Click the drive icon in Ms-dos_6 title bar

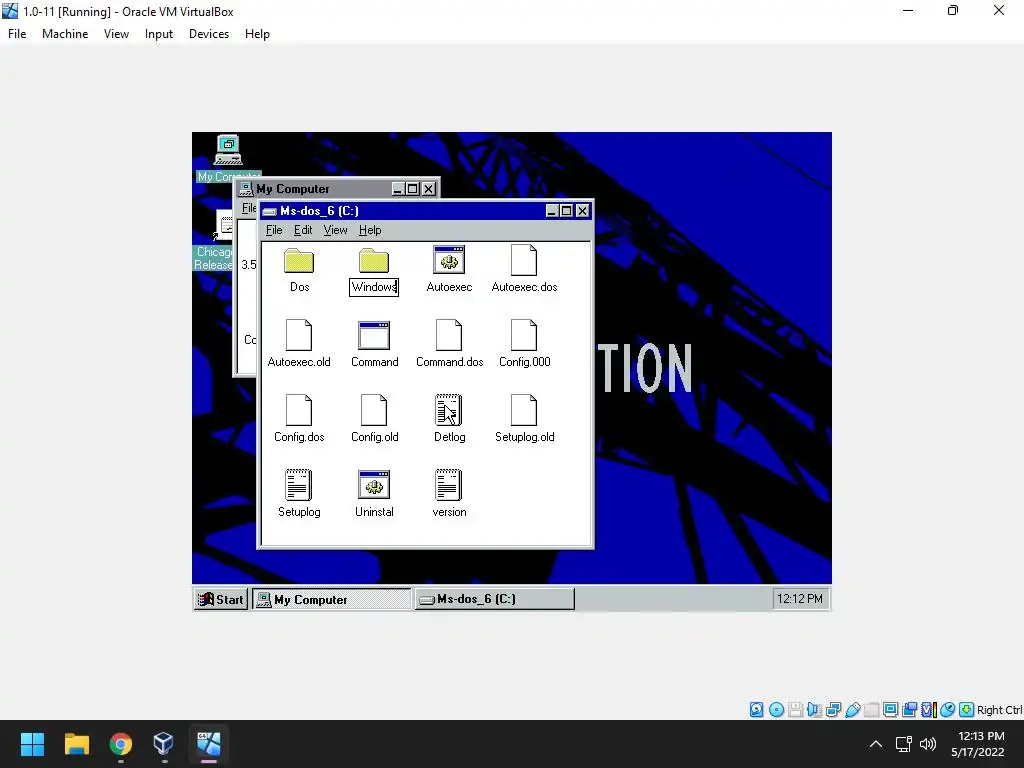coord(270,211)
